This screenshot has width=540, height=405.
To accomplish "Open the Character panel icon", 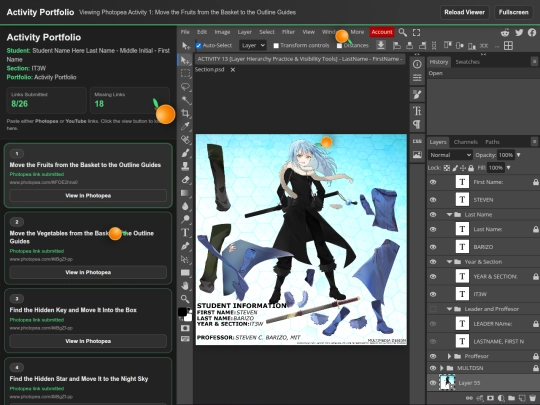I will [417, 111].
